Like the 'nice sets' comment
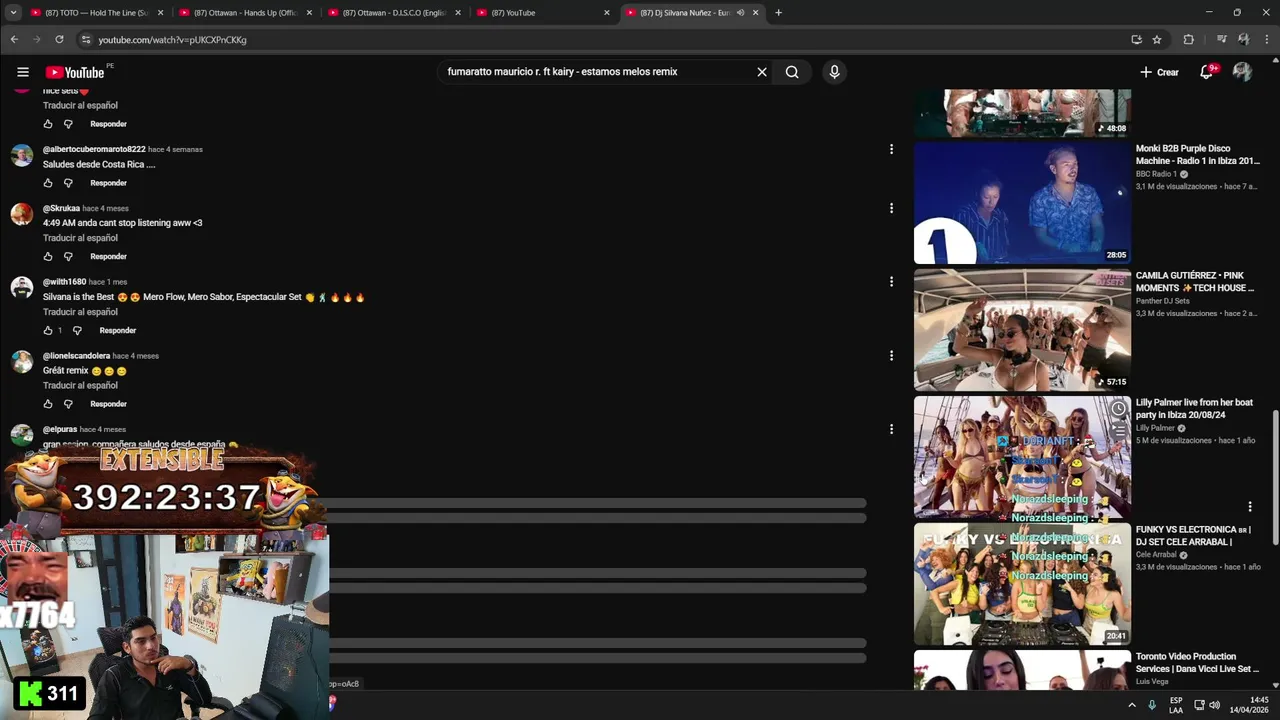1280x720 pixels. (x=48, y=124)
